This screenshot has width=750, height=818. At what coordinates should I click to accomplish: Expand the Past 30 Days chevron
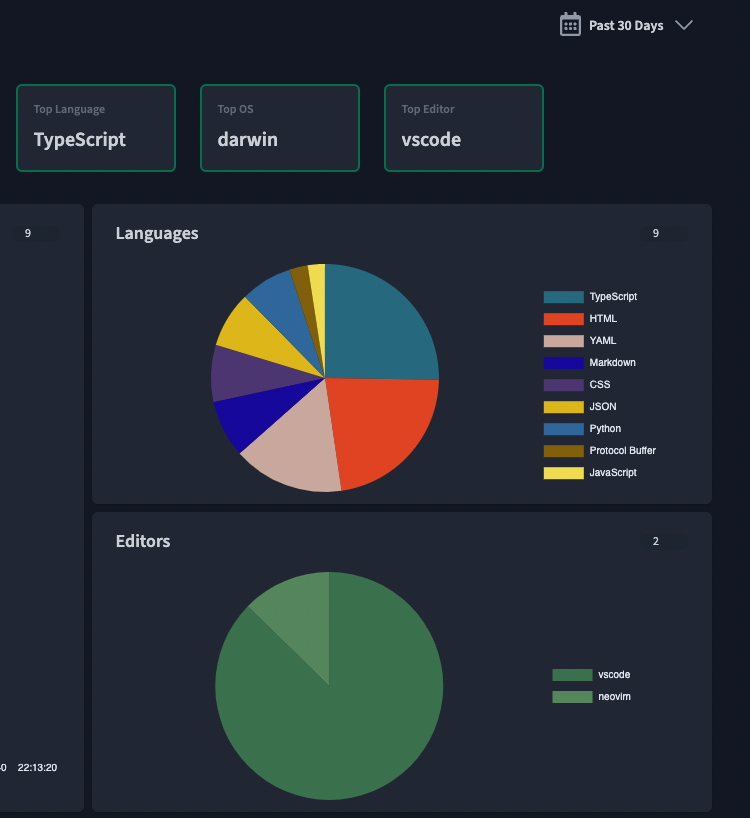(x=684, y=25)
